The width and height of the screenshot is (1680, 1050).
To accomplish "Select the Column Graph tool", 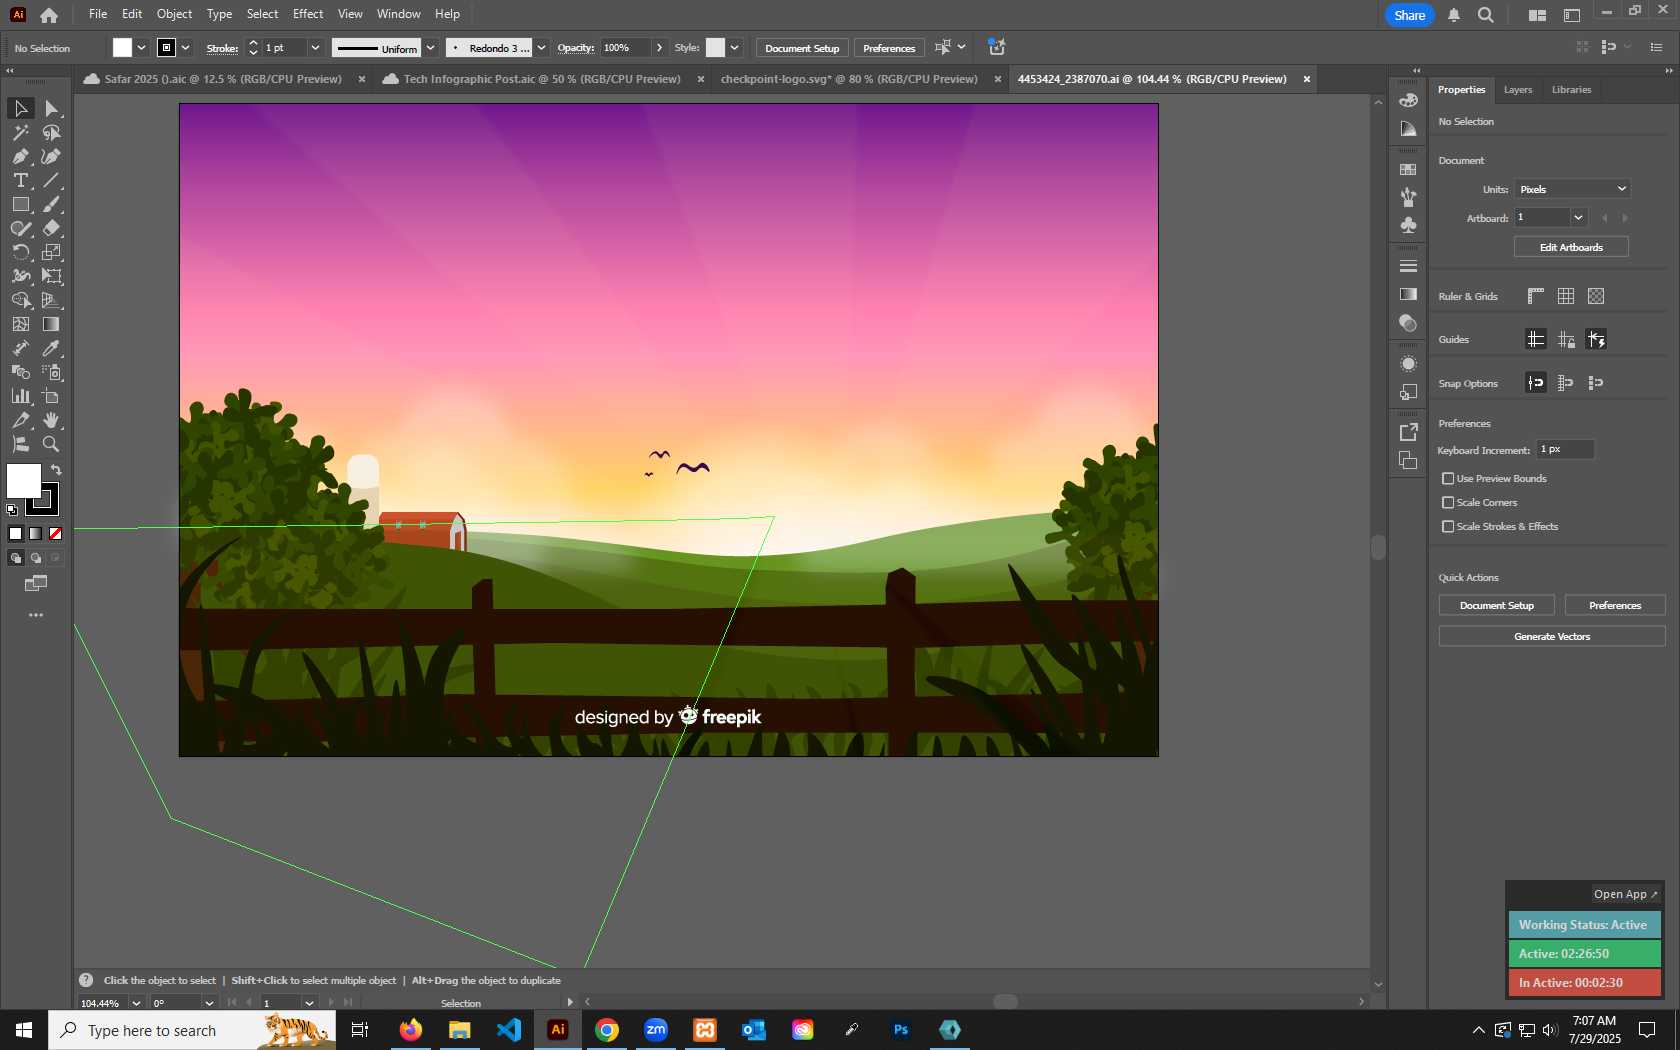I will 20,396.
